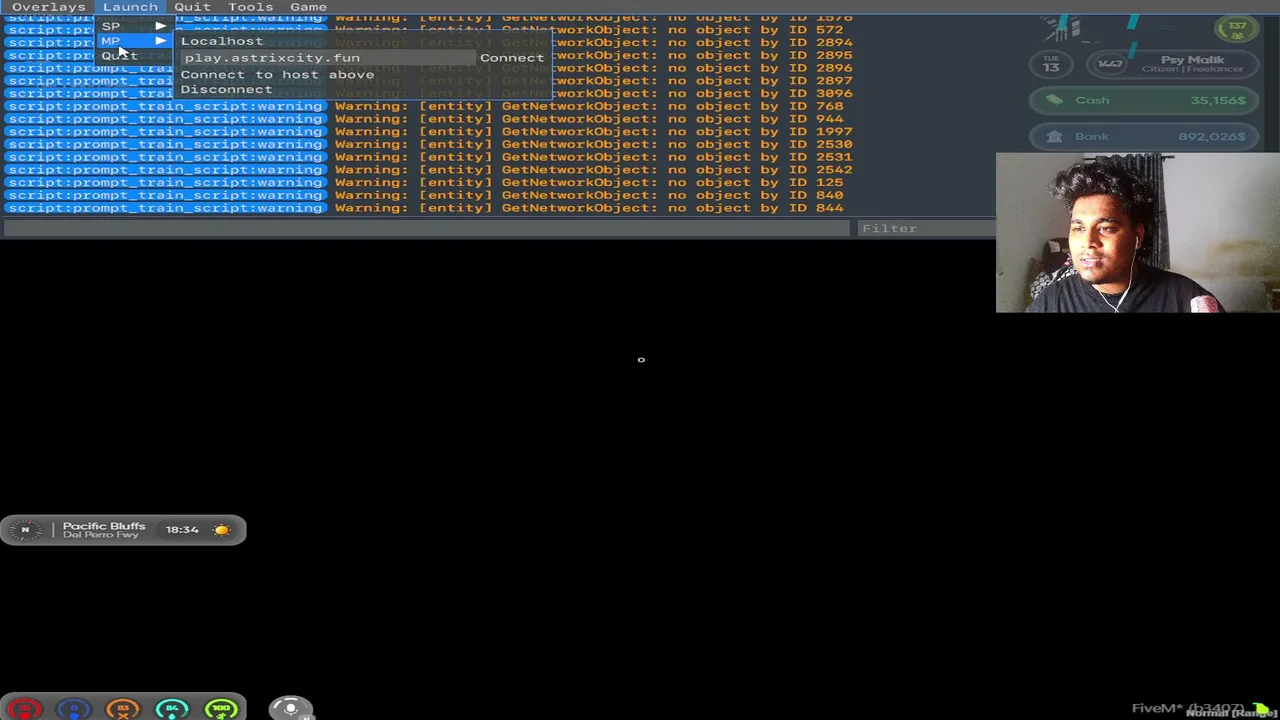This screenshot has height=720, width=1280.
Task: Click the webcam video thumbnail
Action: click(x=1138, y=233)
